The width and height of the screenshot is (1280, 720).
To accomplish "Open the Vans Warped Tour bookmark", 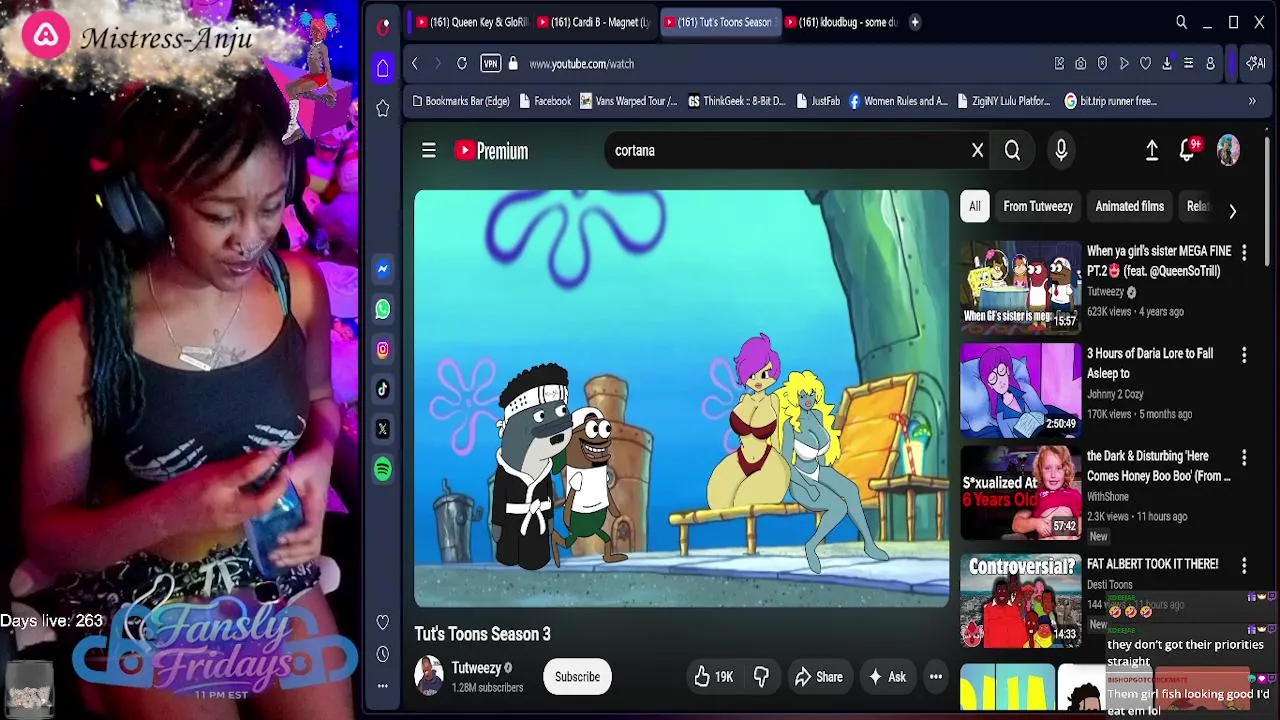I will tap(628, 101).
